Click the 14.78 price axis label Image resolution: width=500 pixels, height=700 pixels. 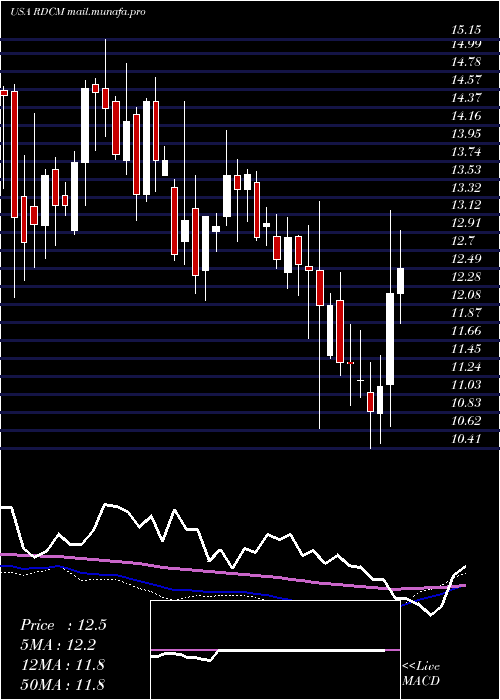[x=466, y=61]
